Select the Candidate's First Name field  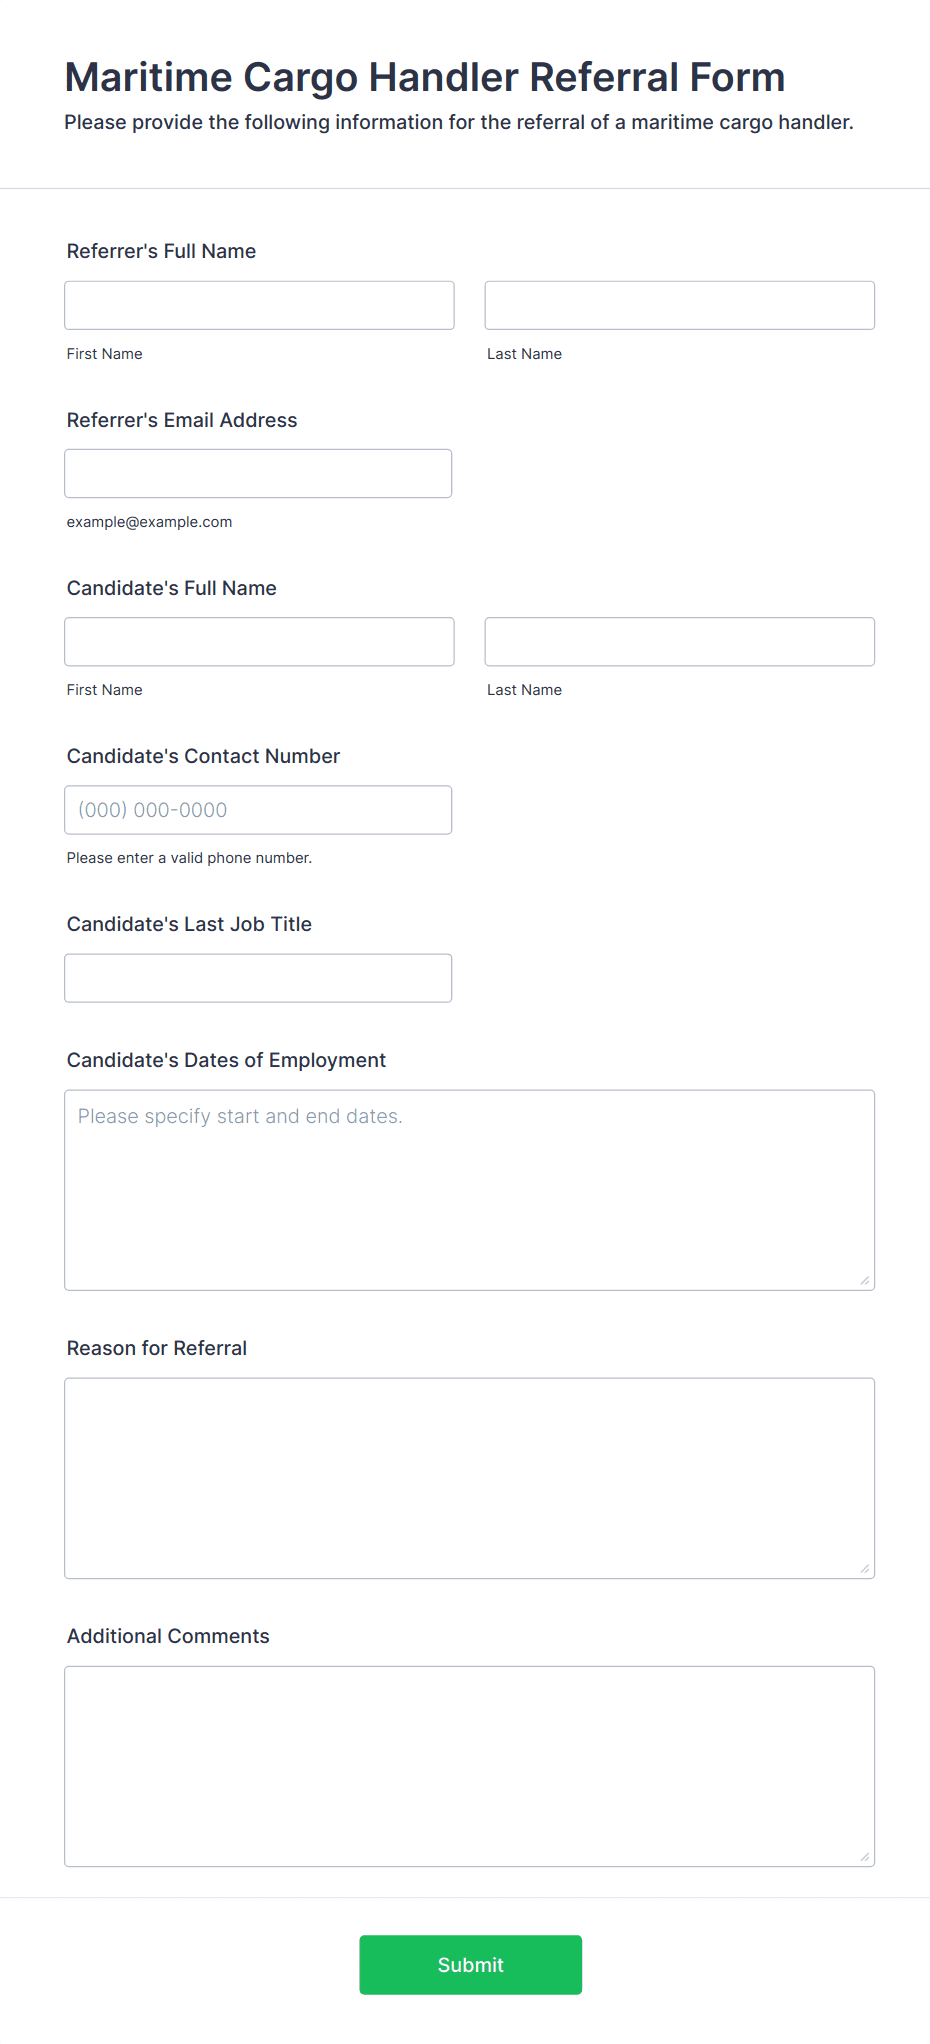point(259,641)
